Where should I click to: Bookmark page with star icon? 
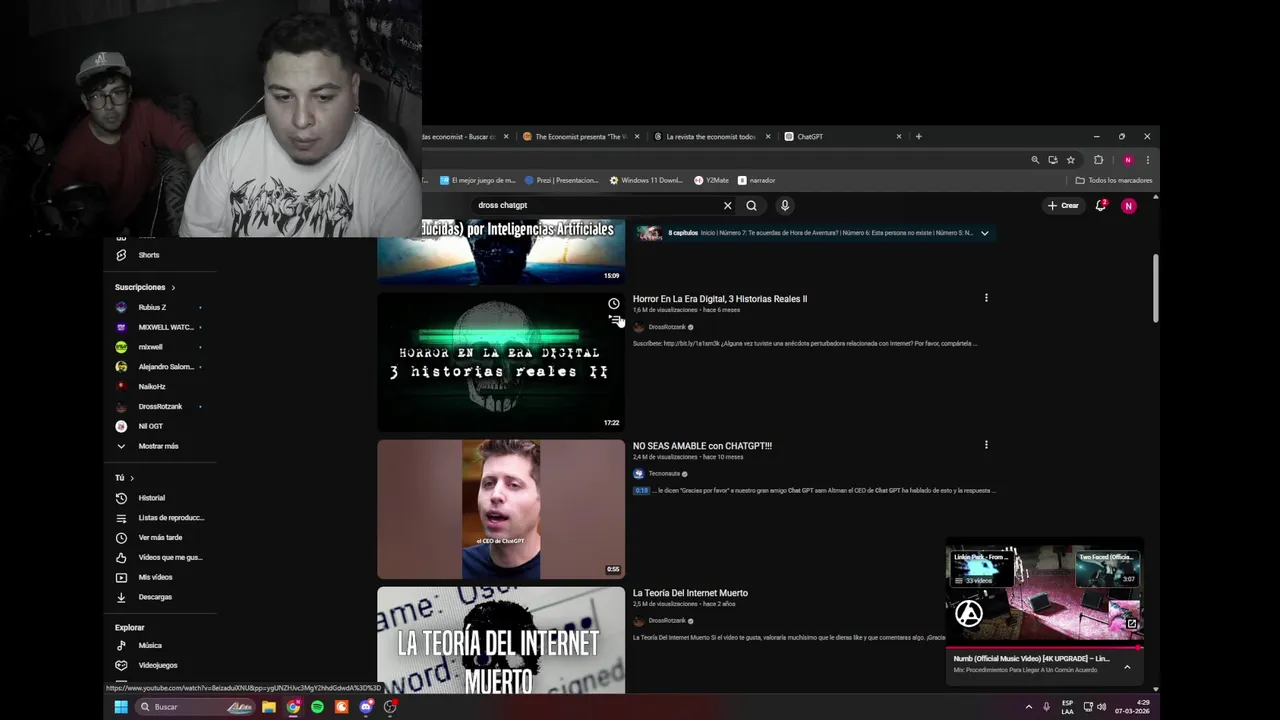tap(1070, 160)
